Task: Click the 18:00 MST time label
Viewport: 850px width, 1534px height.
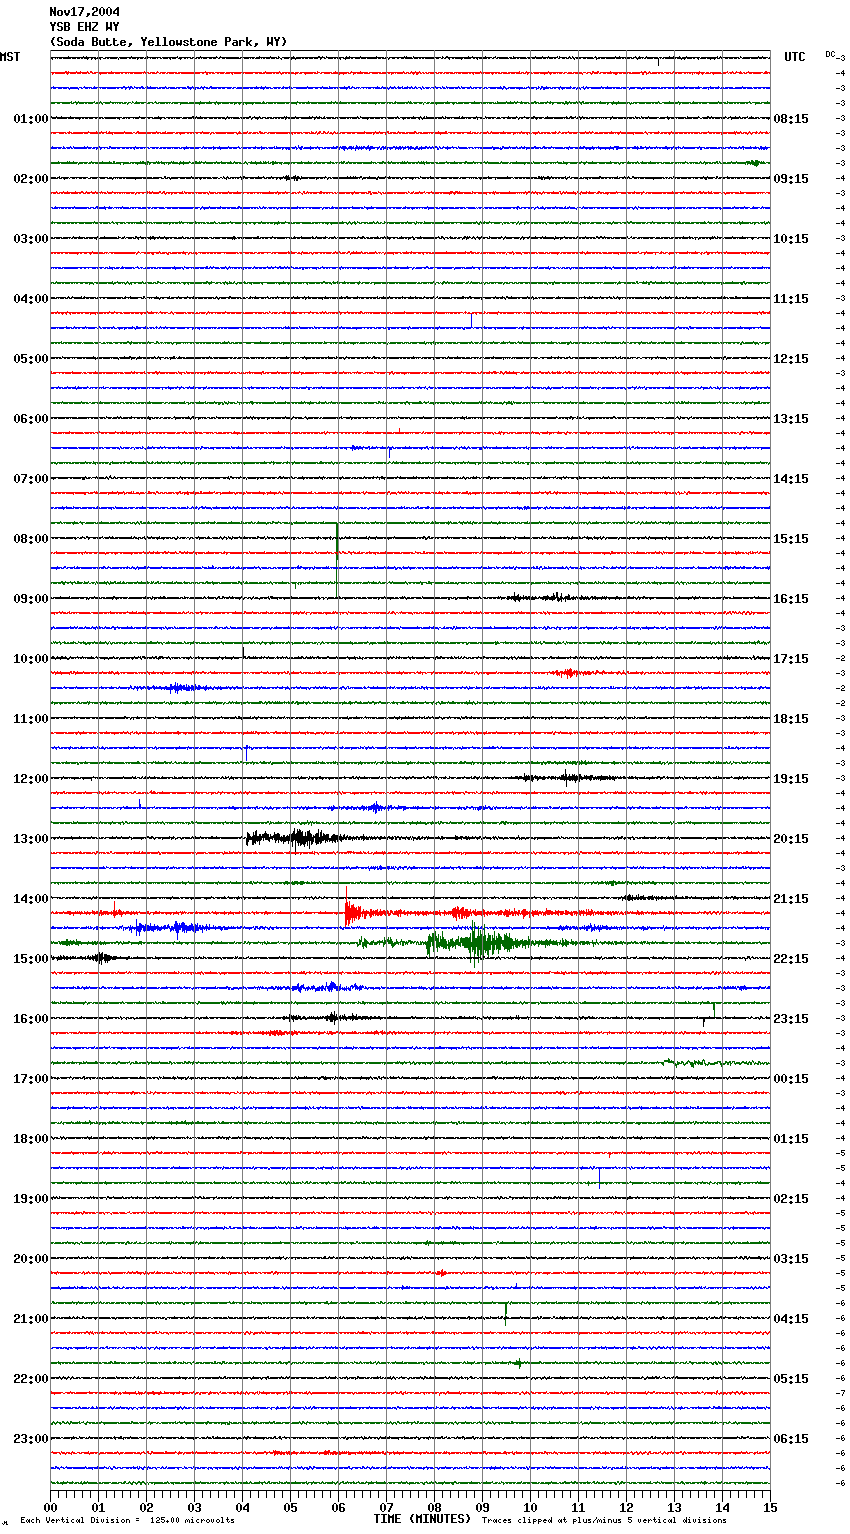Action: [x=30, y=1139]
